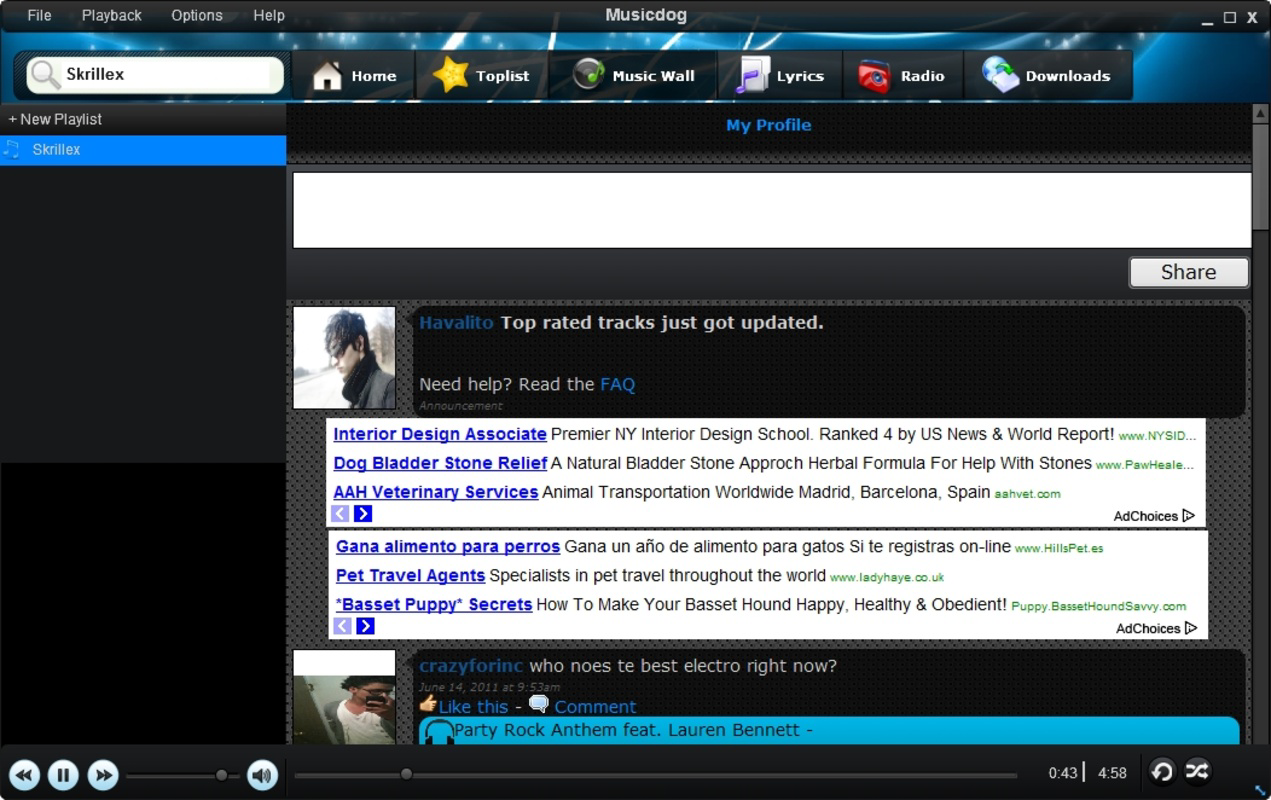
Task: Show next ads in first ad block
Action: coord(363,513)
